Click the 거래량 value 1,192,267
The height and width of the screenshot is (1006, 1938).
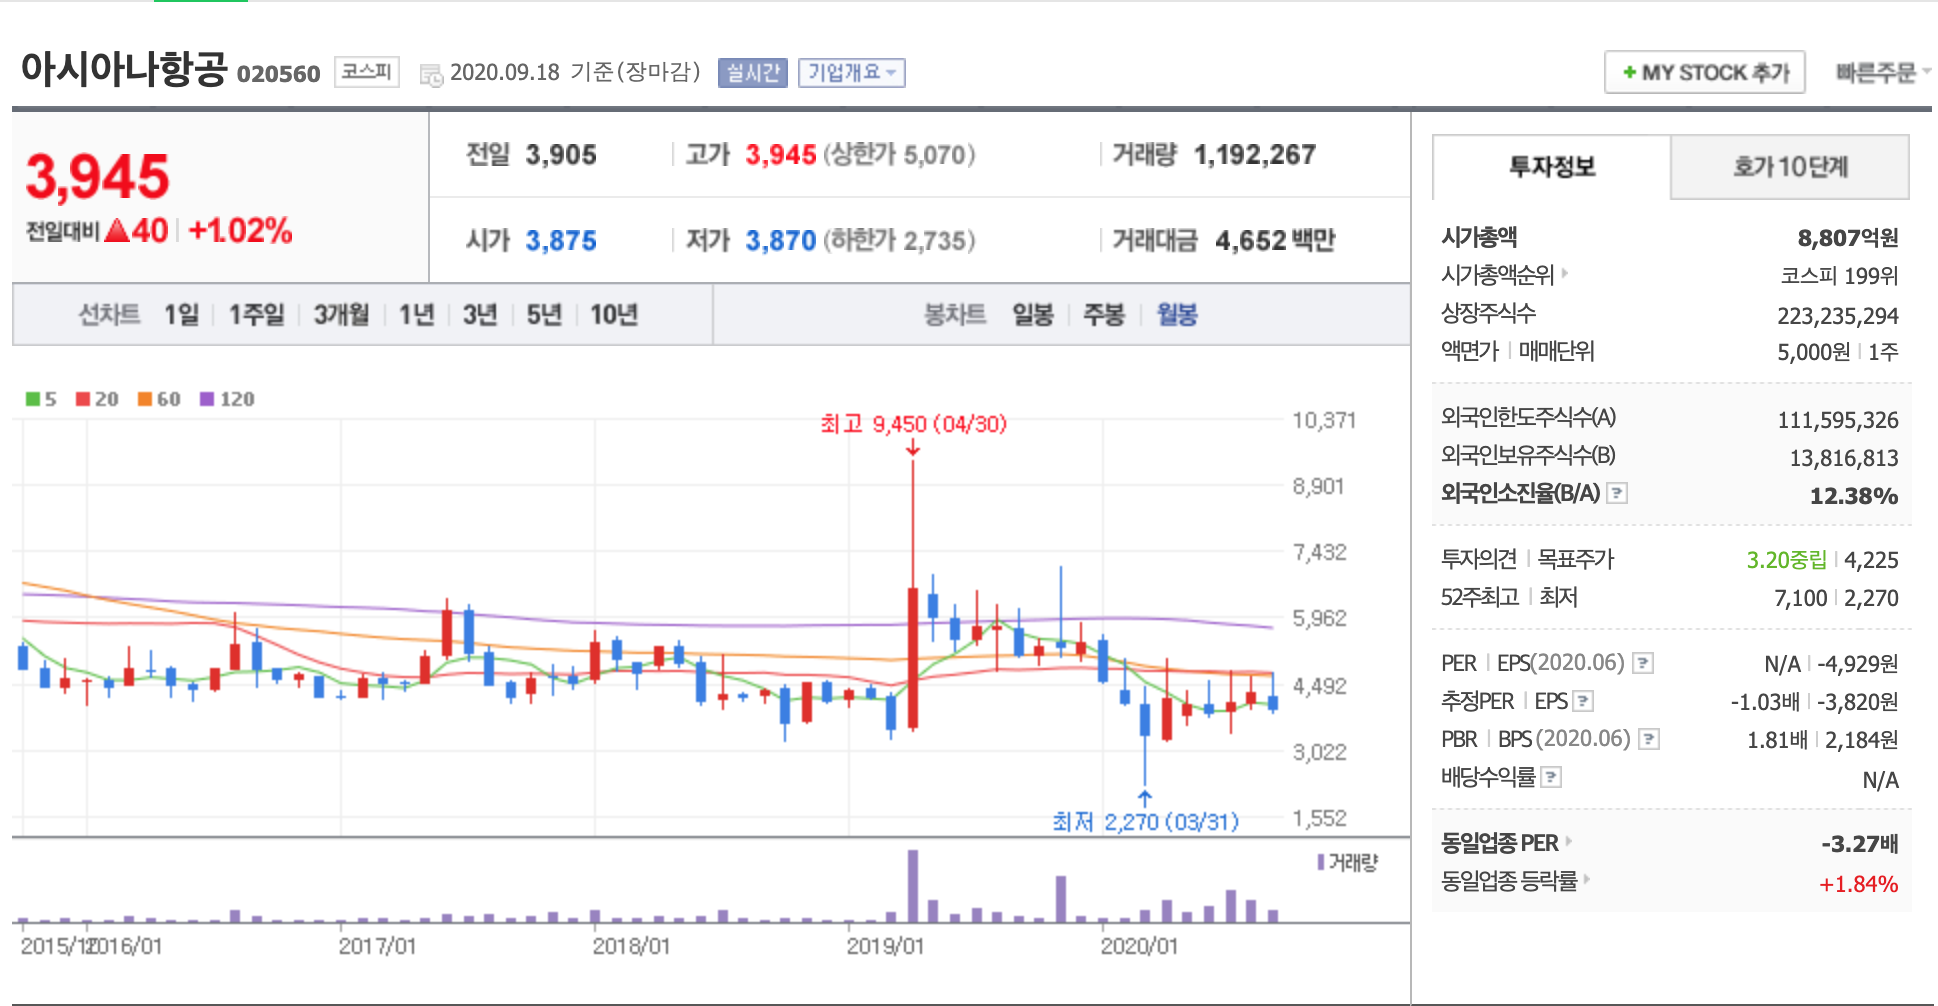pos(1255,155)
